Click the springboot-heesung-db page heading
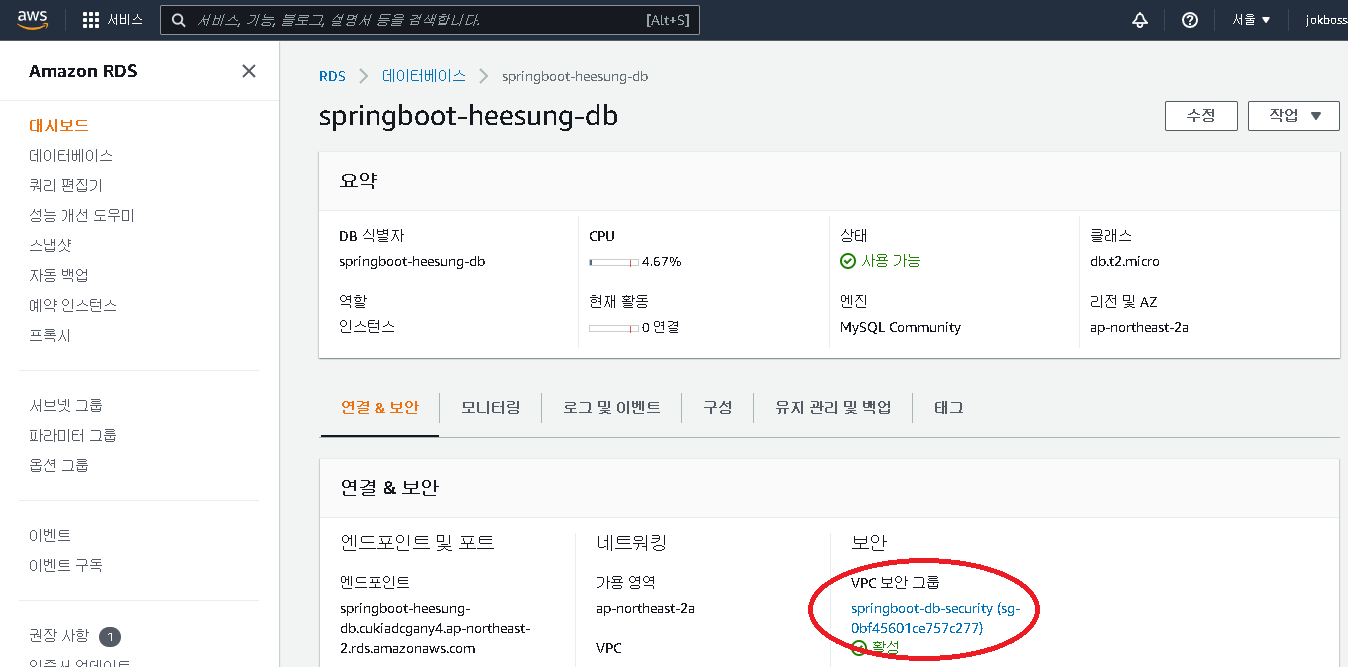The height and width of the screenshot is (667, 1348). pyautogui.click(x=468, y=116)
